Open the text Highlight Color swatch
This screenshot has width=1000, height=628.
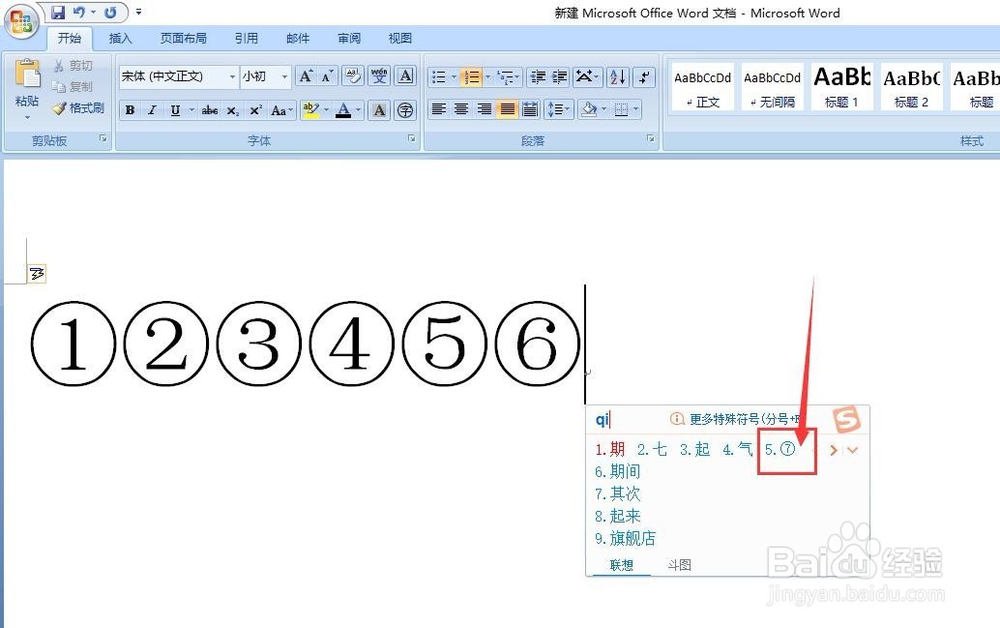coord(310,110)
